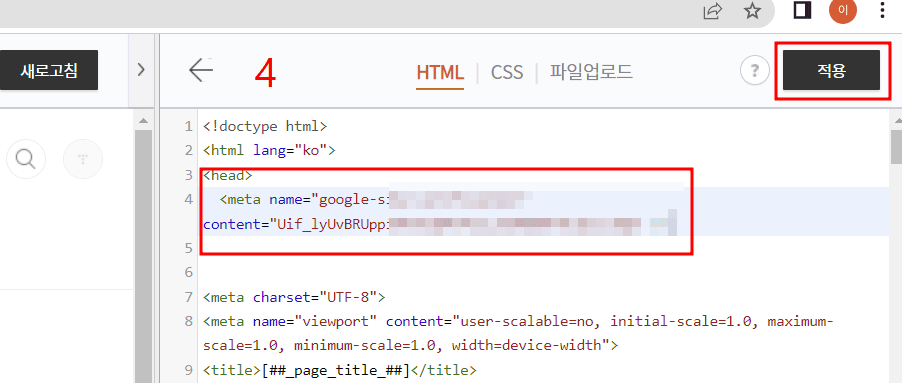902x383 pixels.
Task: Click the meta charset="UTF-8" line
Action: coord(294,297)
